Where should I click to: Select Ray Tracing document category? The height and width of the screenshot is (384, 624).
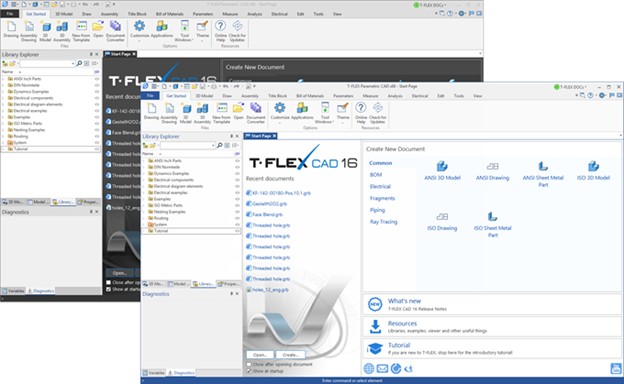(384, 222)
